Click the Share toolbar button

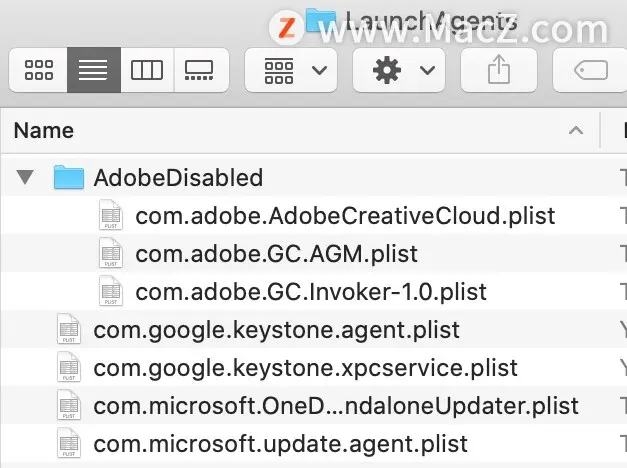point(499,70)
